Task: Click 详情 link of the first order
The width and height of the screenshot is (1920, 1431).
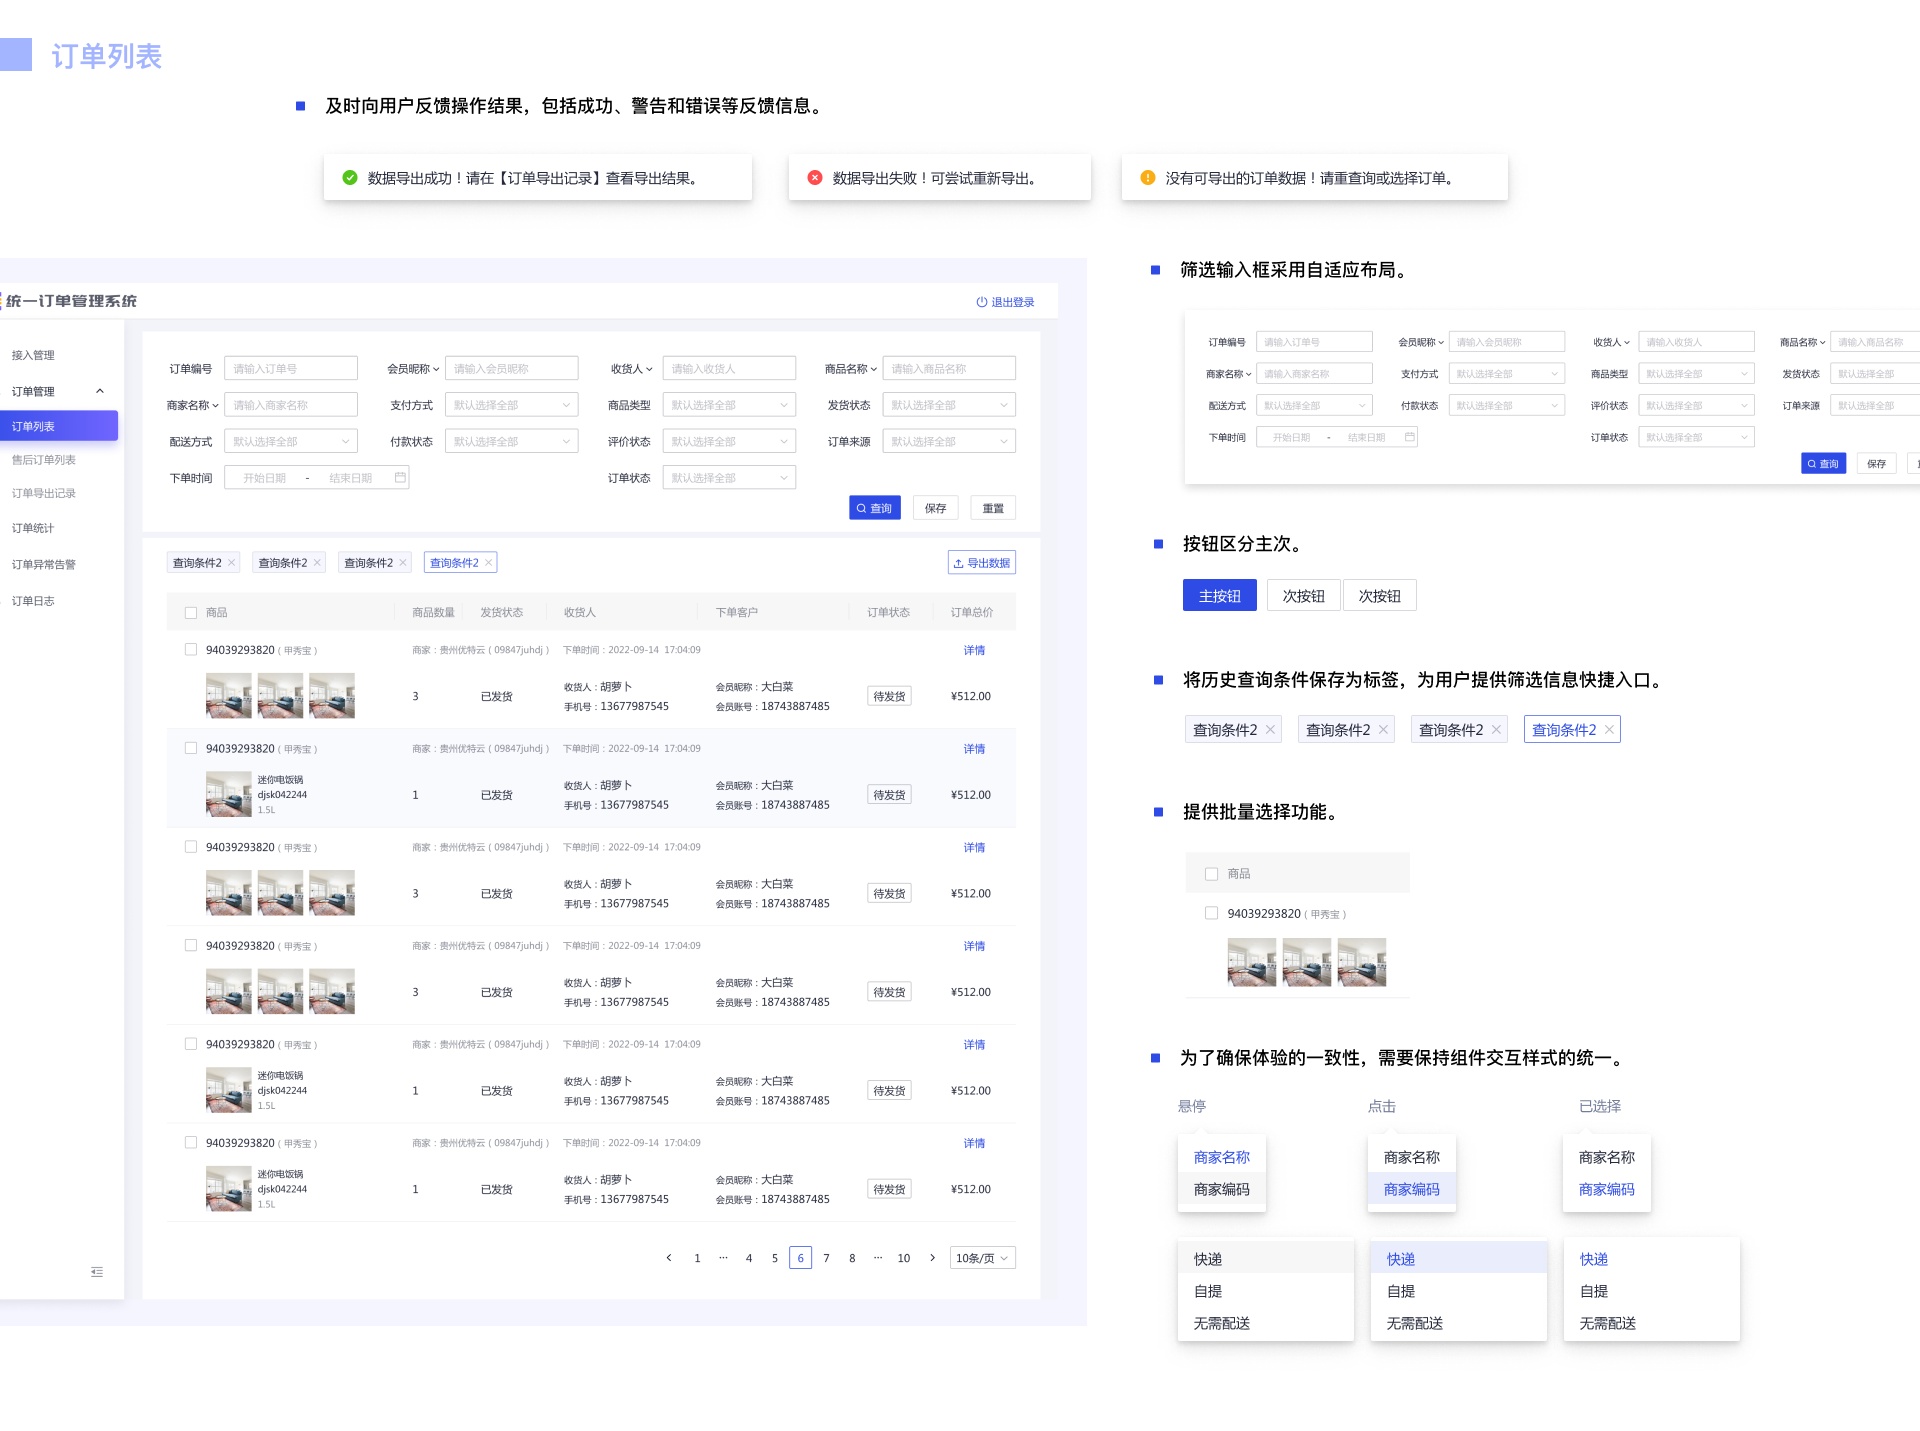Action: point(974,650)
